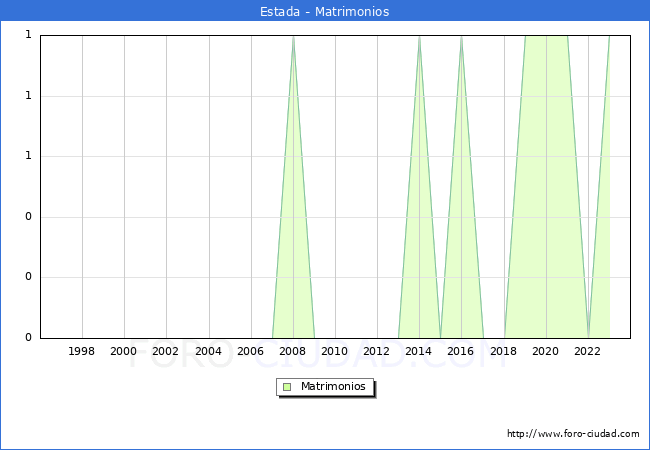Select the 2006 x-axis label
Viewport: 650px width, 450px height.
coord(250,351)
